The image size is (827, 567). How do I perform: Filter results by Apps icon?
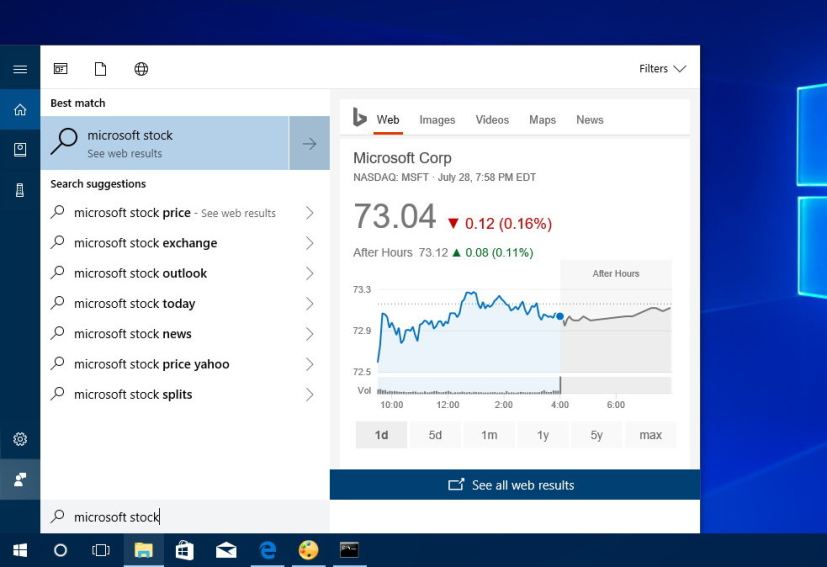point(61,69)
